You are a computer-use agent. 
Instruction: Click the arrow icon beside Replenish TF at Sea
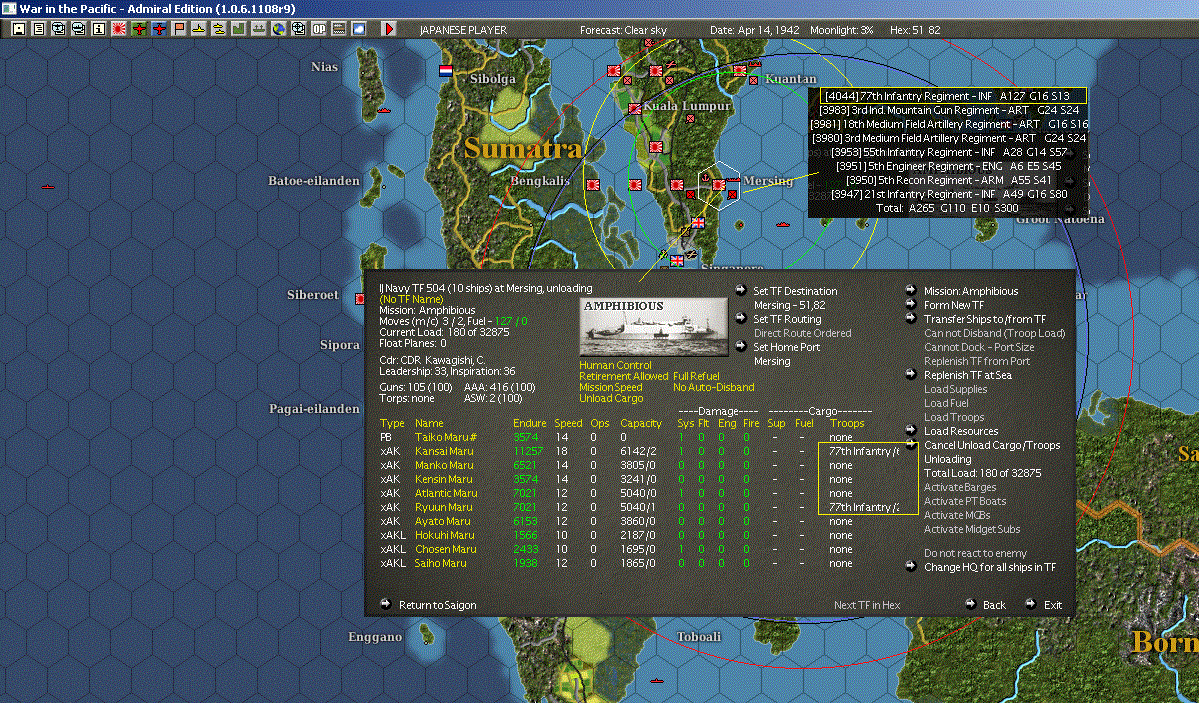(911, 374)
